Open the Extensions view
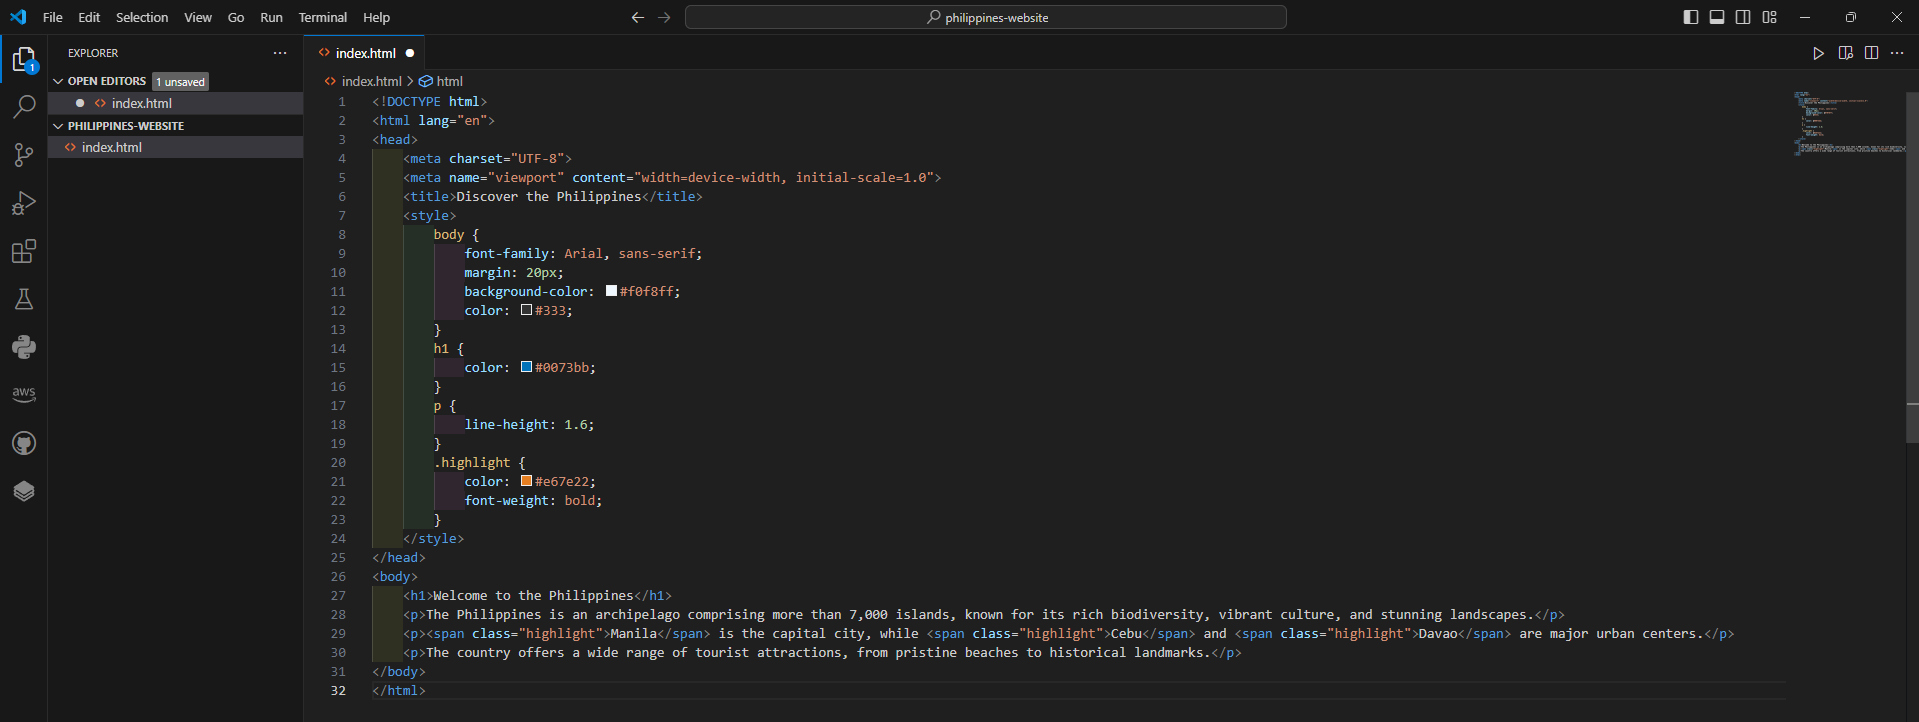The image size is (1919, 722). 24,251
